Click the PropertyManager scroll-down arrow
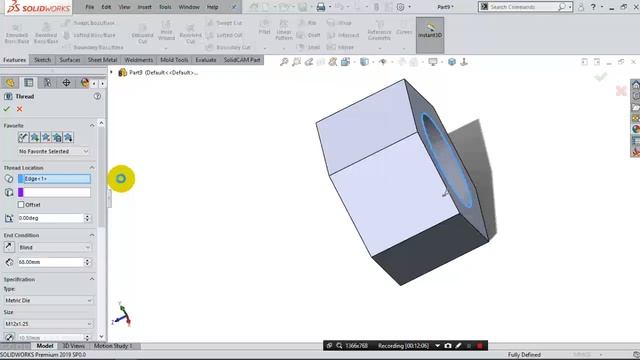The height and width of the screenshot is (360, 640). click(102, 337)
